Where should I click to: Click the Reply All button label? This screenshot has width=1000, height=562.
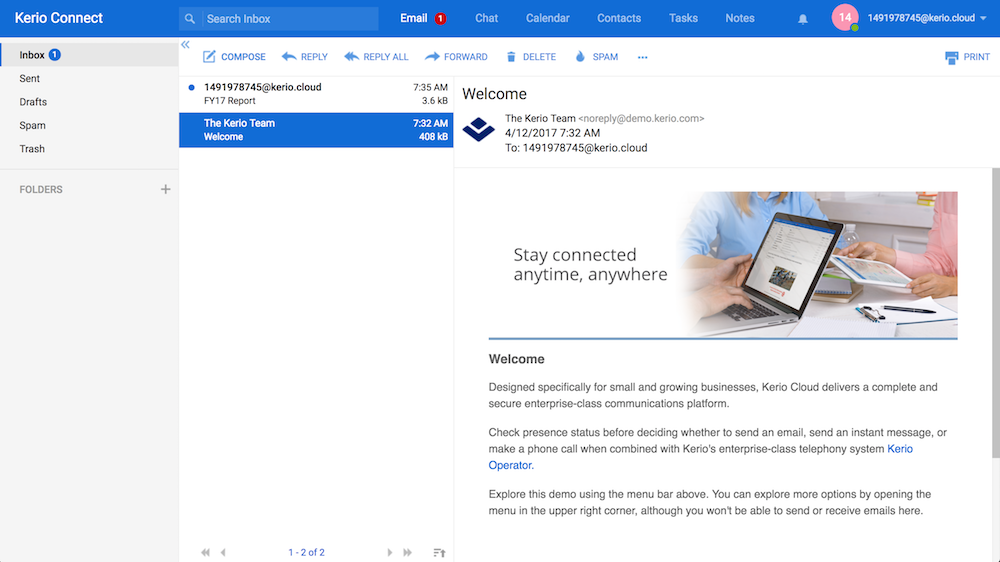(x=385, y=57)
